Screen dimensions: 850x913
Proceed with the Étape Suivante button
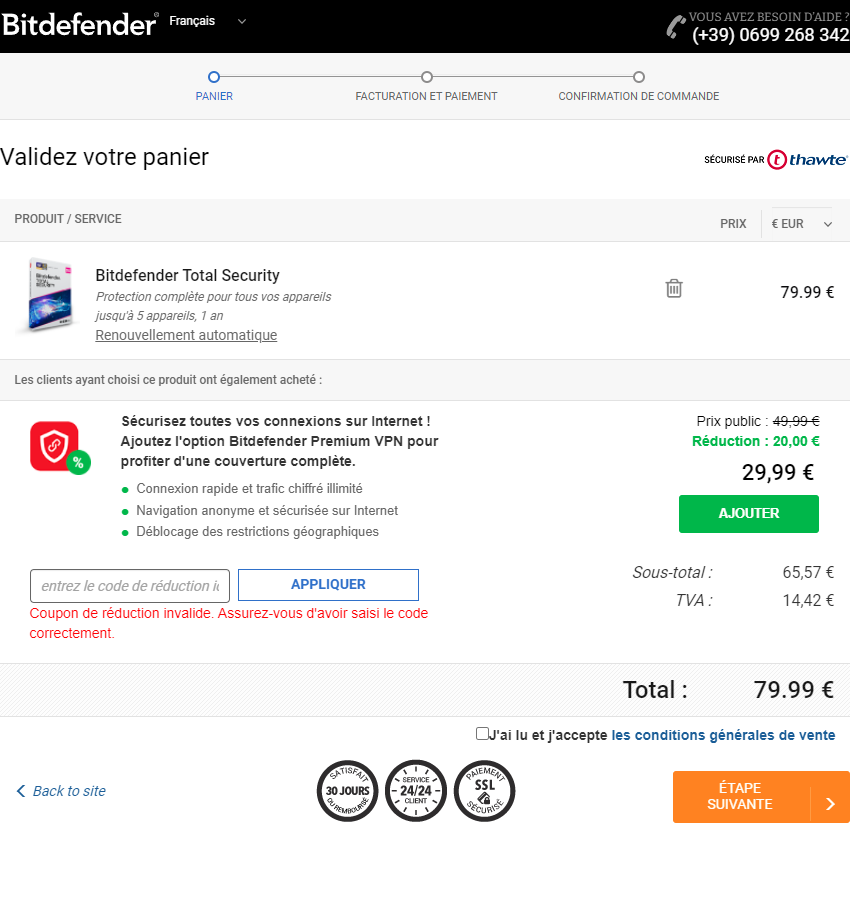760,797
